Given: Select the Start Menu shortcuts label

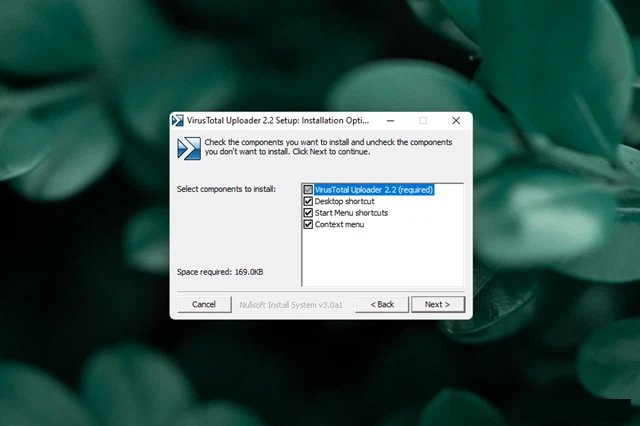Looking at the screenshot, I should pos(351,213).
